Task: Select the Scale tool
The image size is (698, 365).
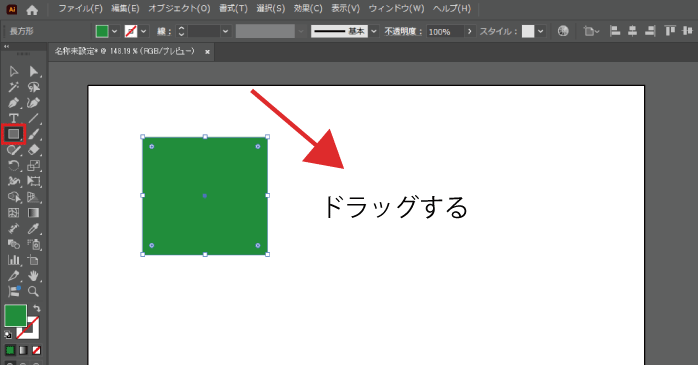Action: tap(33, 166)
